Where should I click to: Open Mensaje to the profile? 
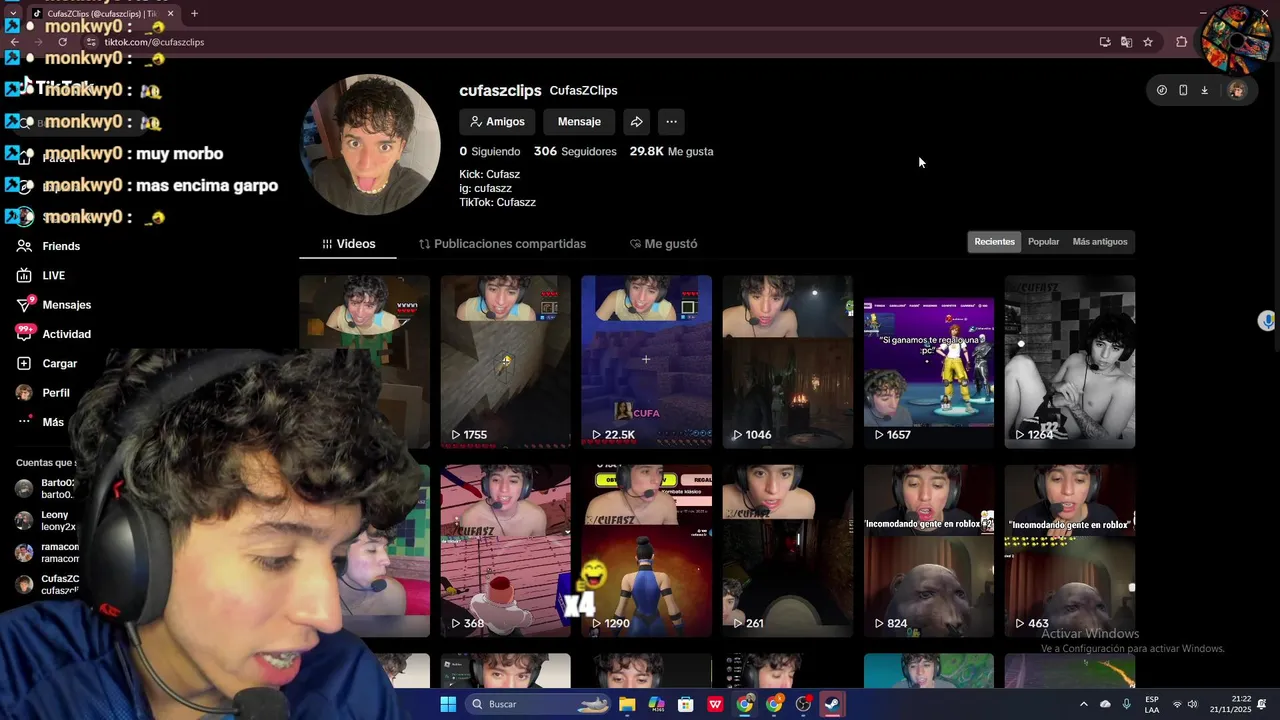[579, 122]
